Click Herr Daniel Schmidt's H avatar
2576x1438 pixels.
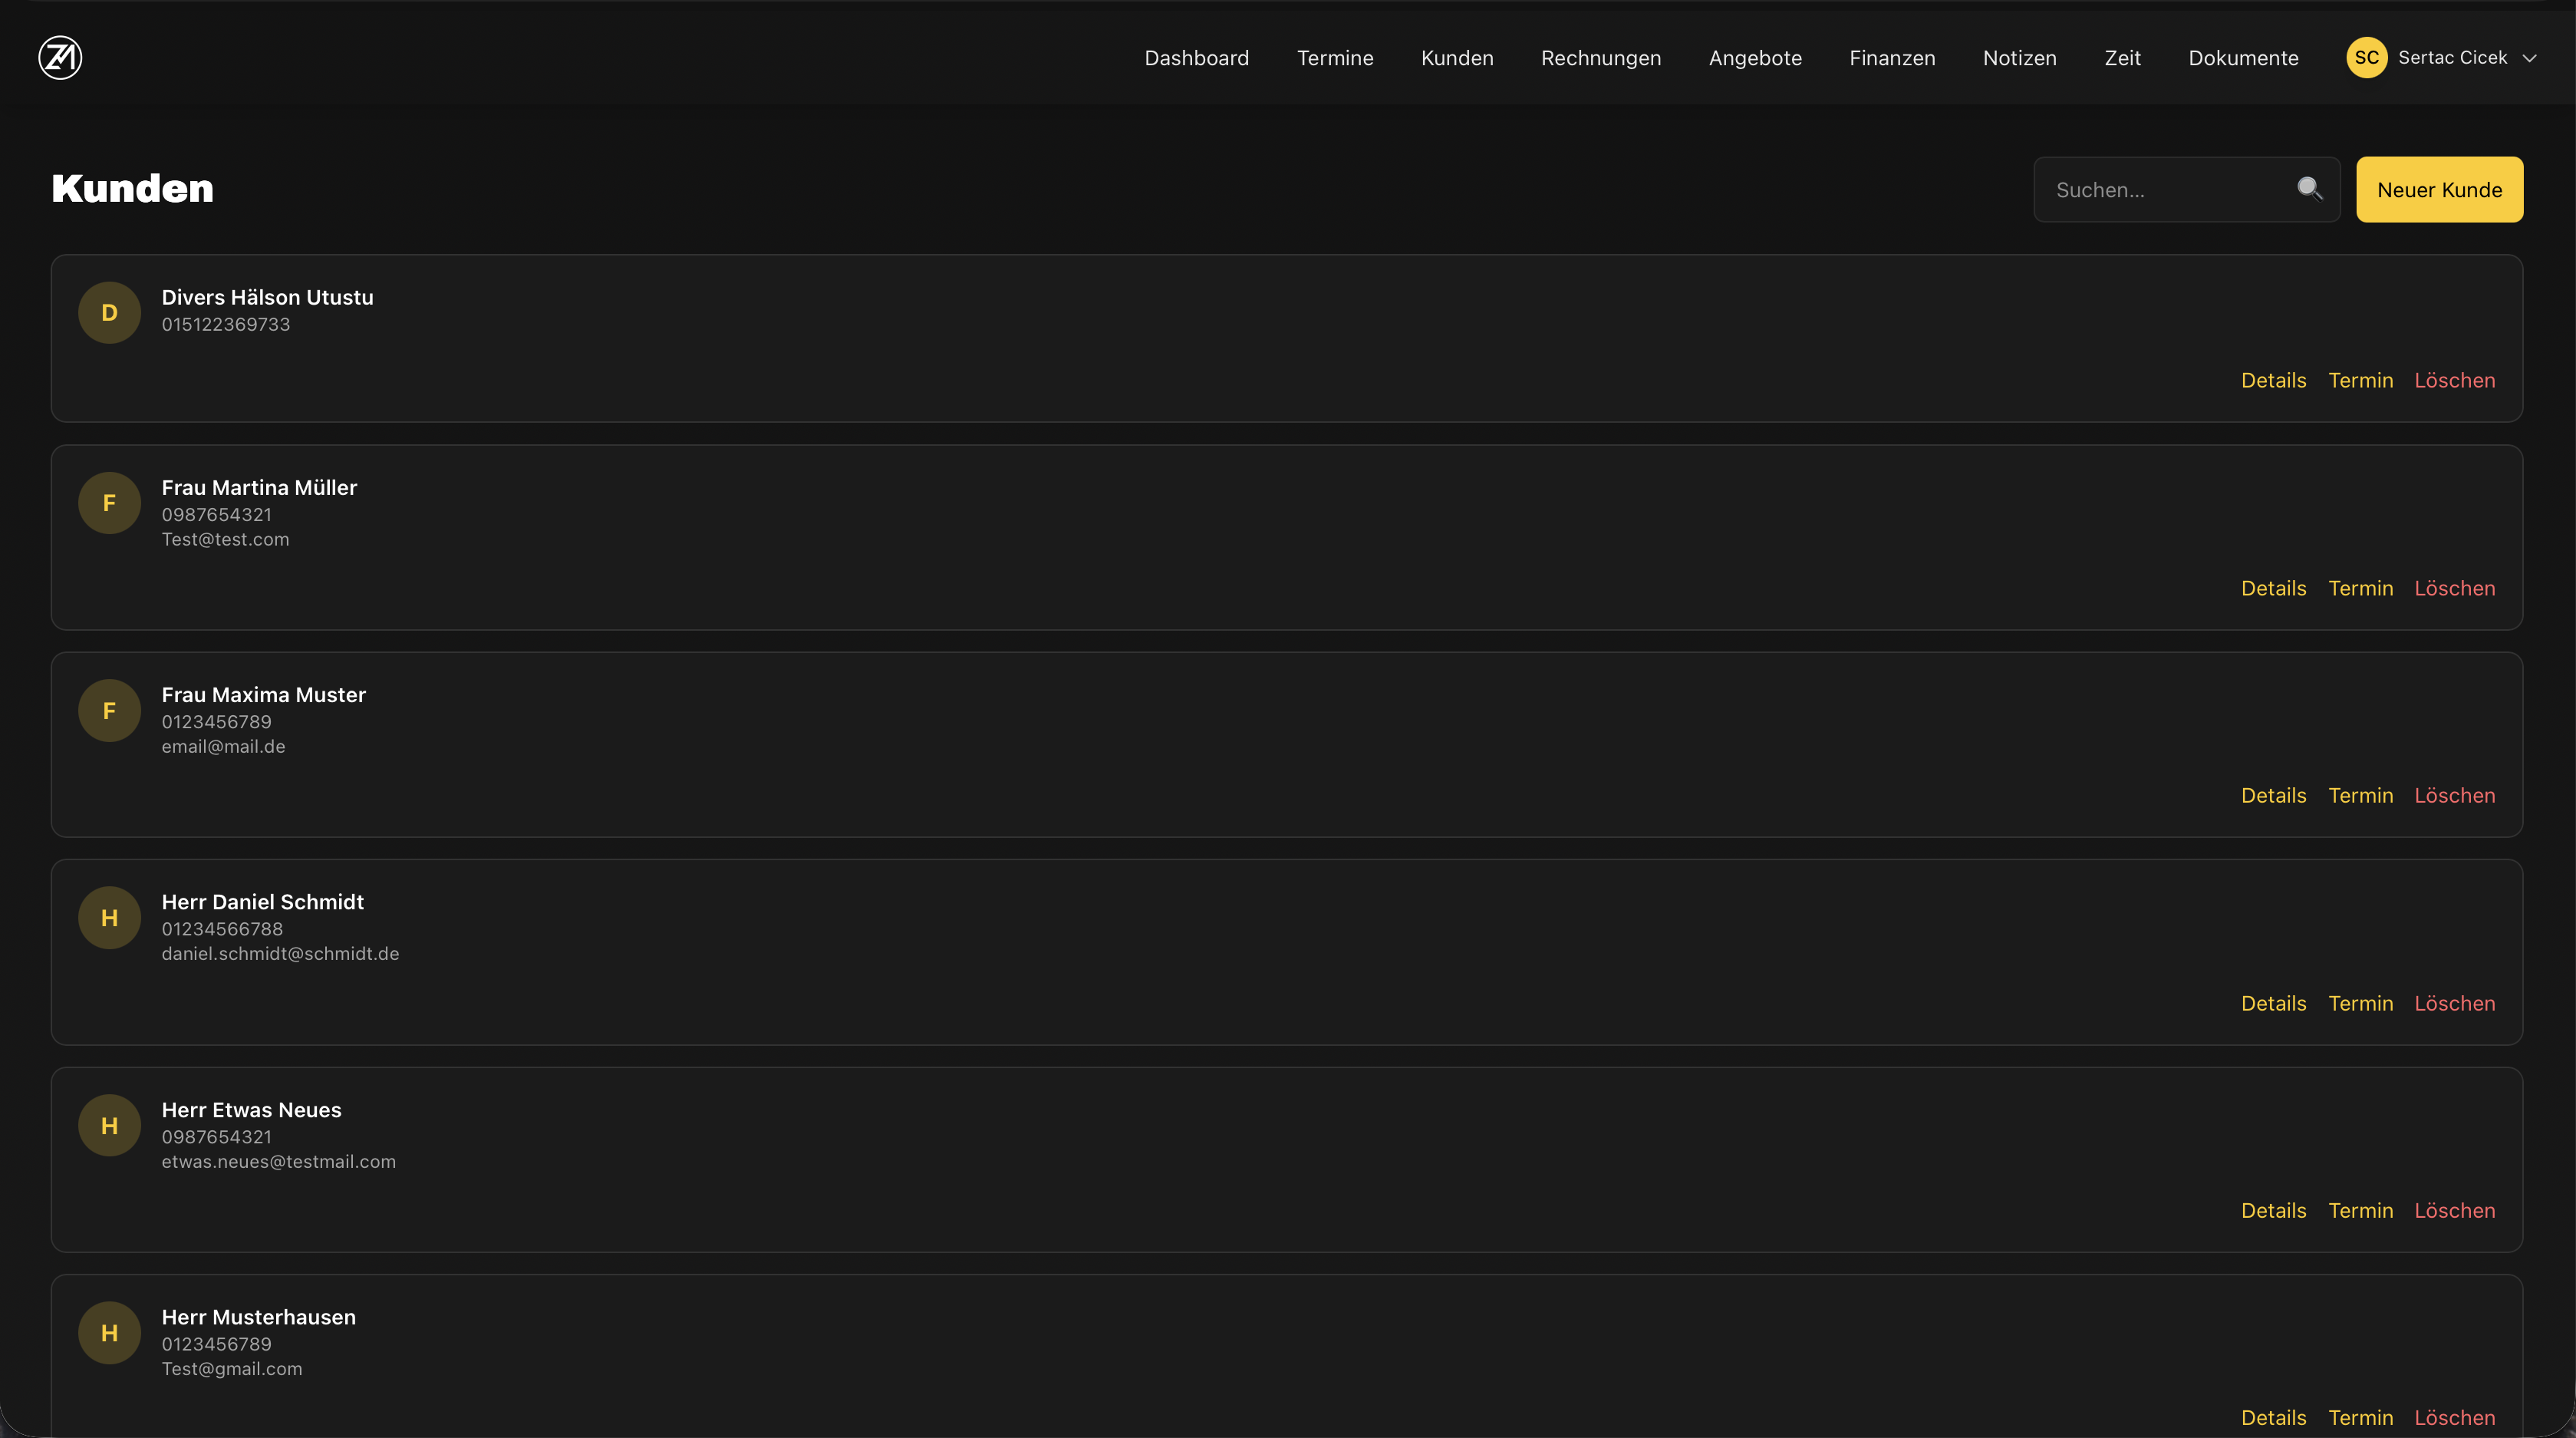coord(109,918)
